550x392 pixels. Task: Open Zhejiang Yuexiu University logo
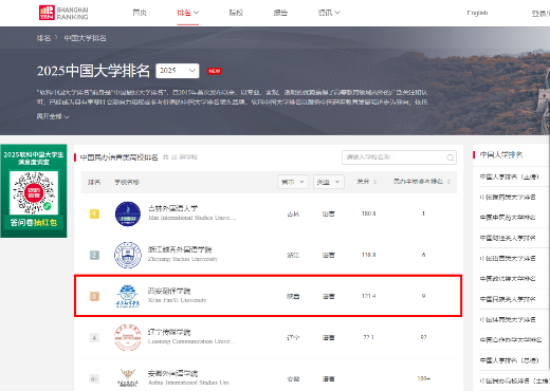coord(128,255)
